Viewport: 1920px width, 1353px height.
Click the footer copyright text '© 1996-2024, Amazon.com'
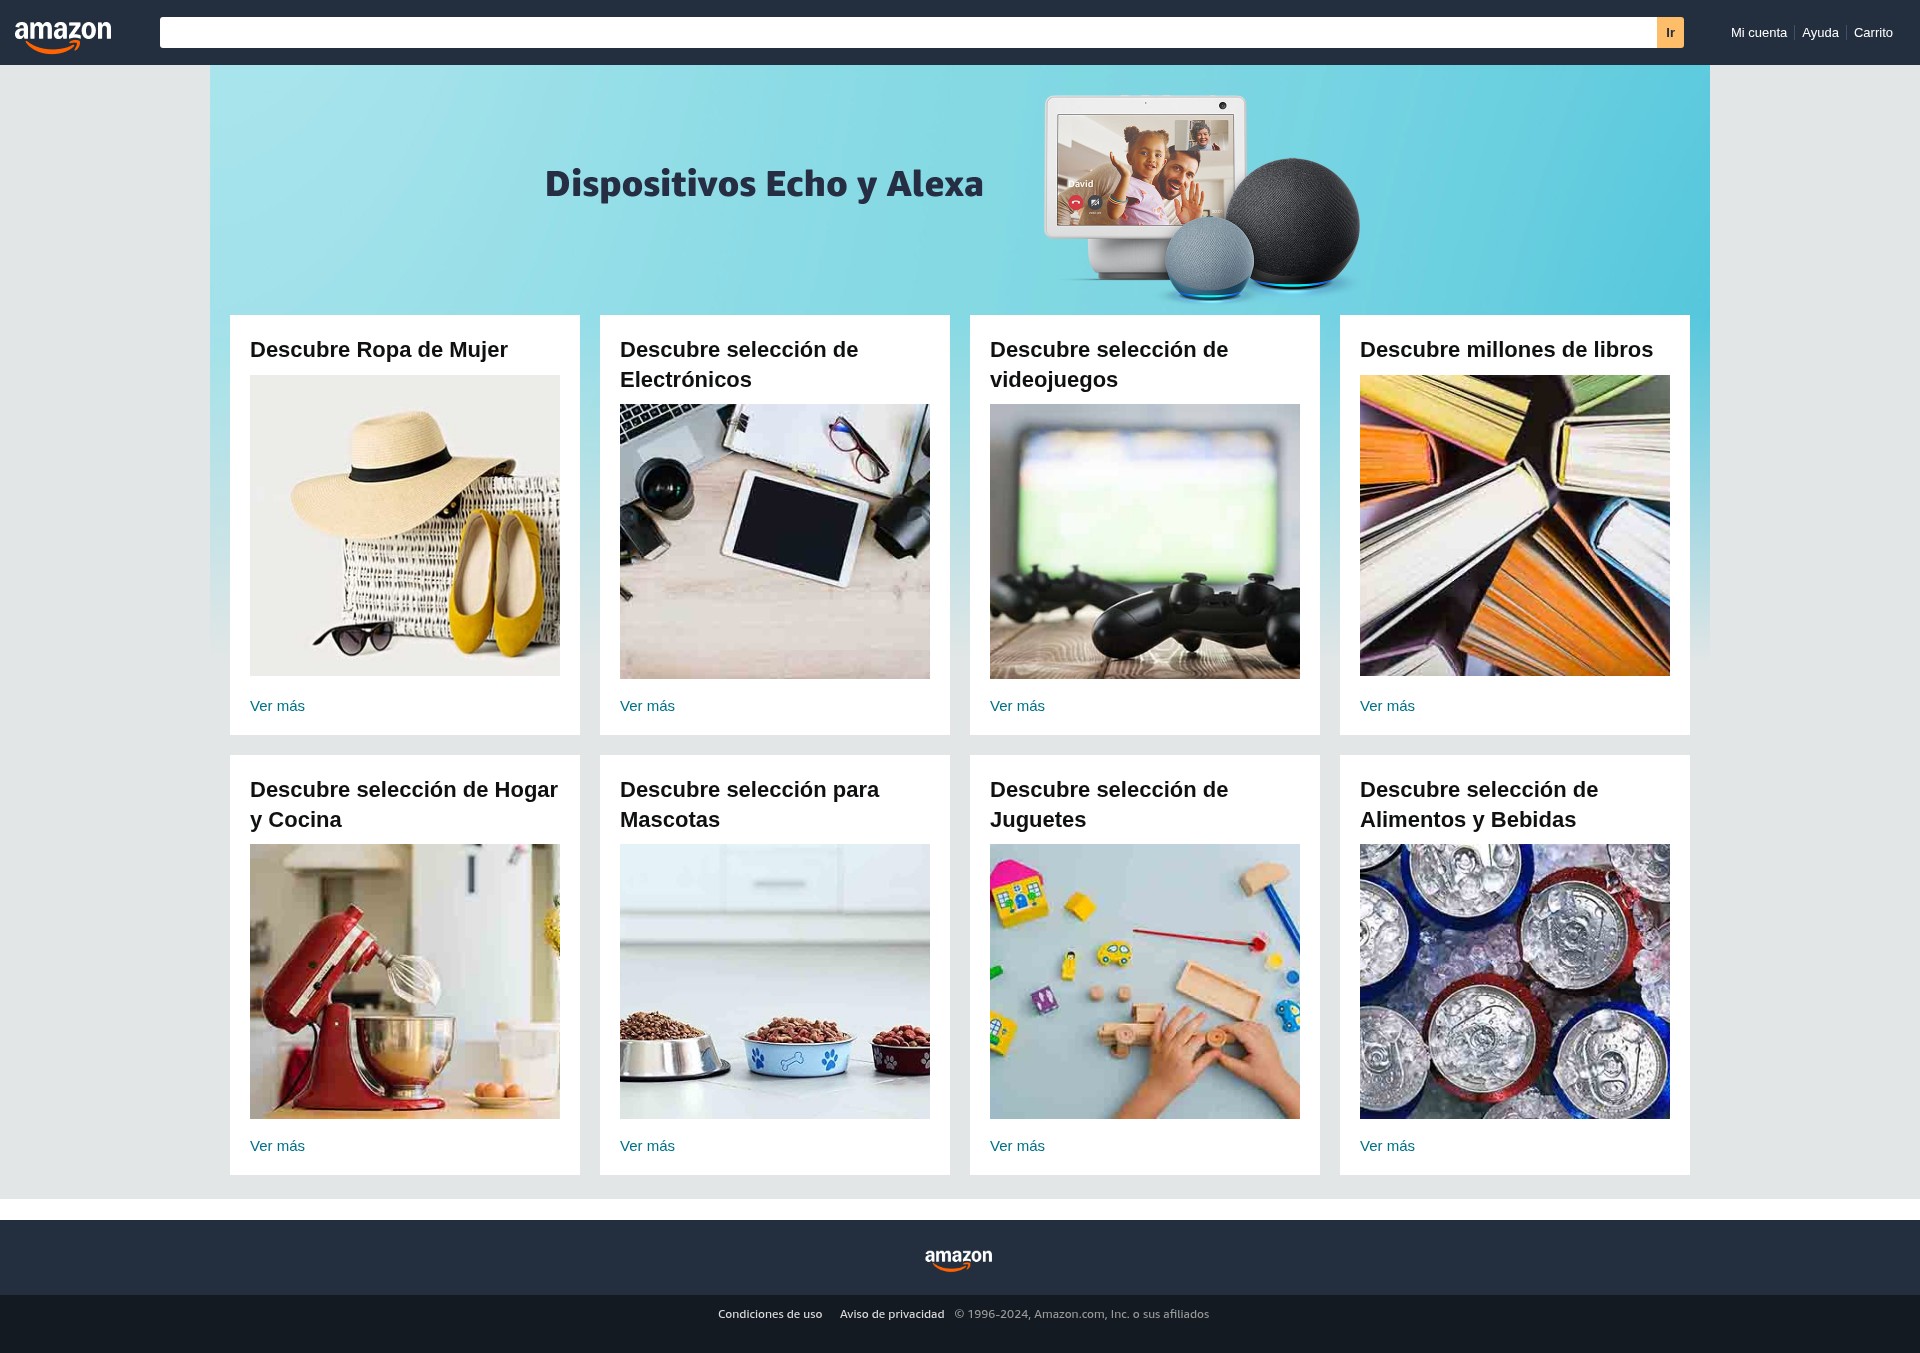coord(1081,1314)
